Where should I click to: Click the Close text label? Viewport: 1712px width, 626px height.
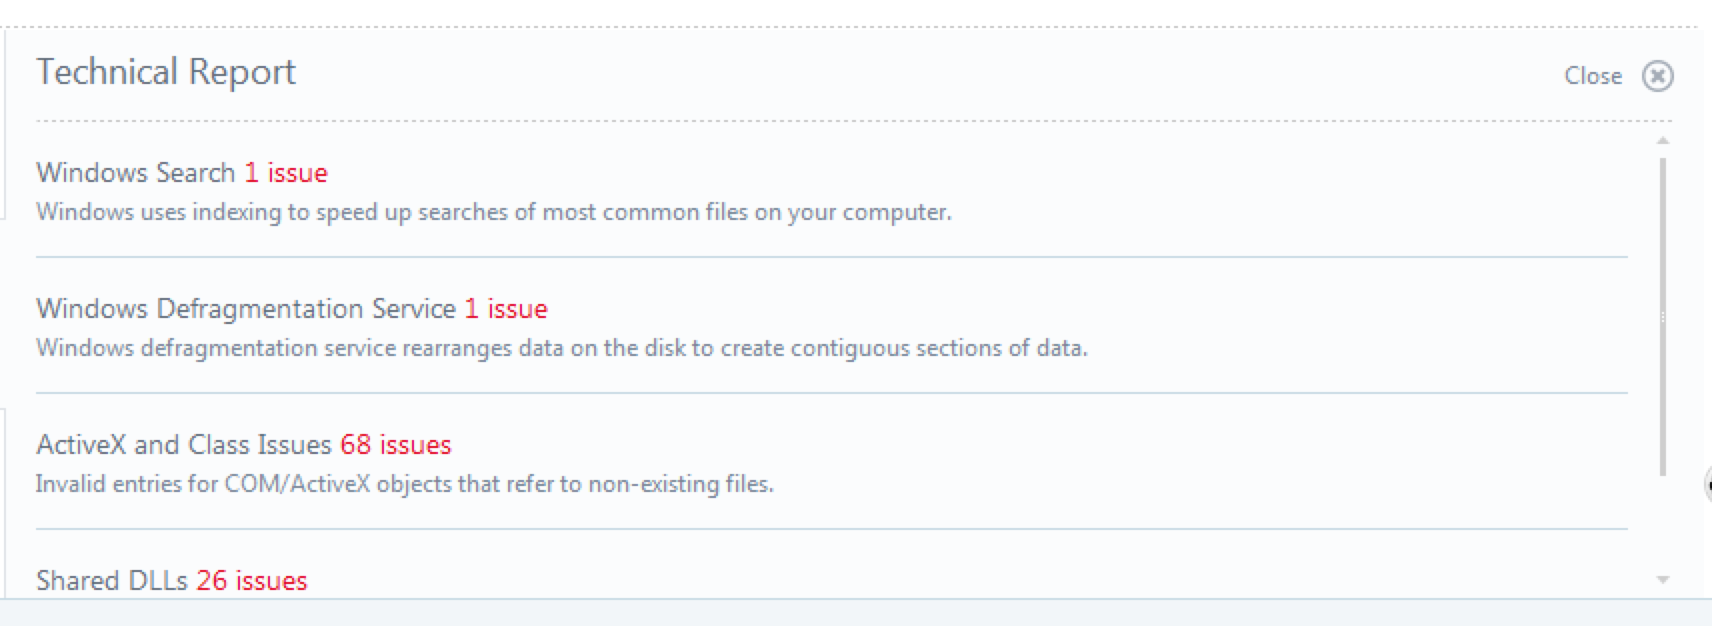[x=1592, y=76]
